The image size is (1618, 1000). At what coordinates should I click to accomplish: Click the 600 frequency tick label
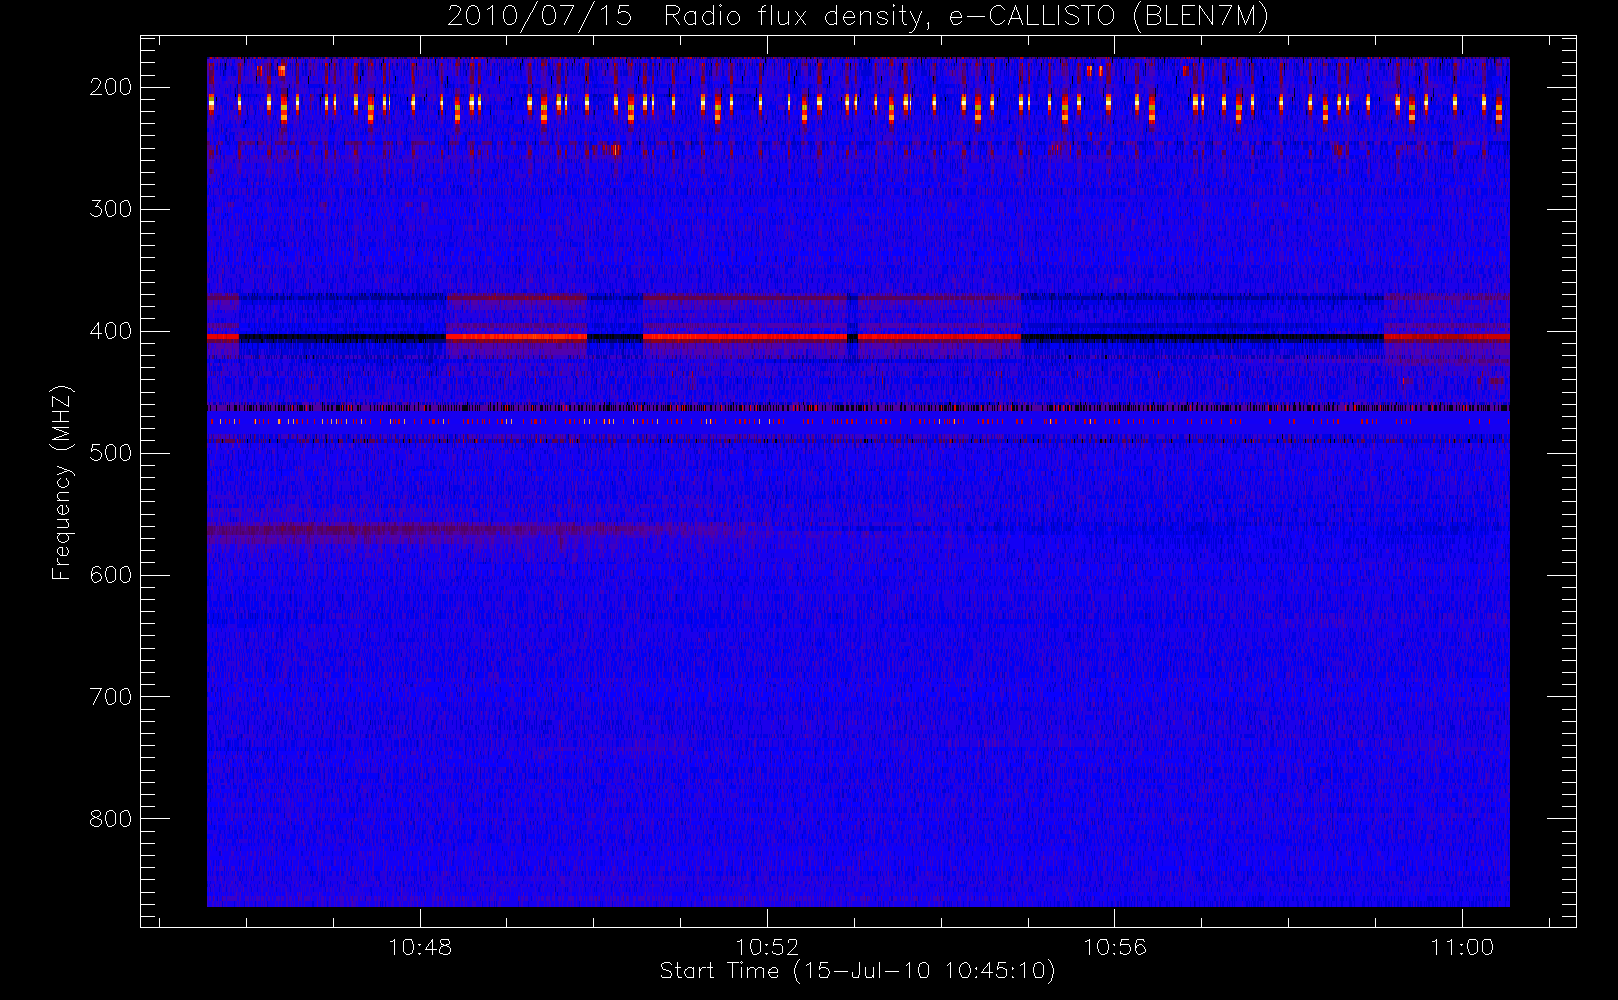110,575
